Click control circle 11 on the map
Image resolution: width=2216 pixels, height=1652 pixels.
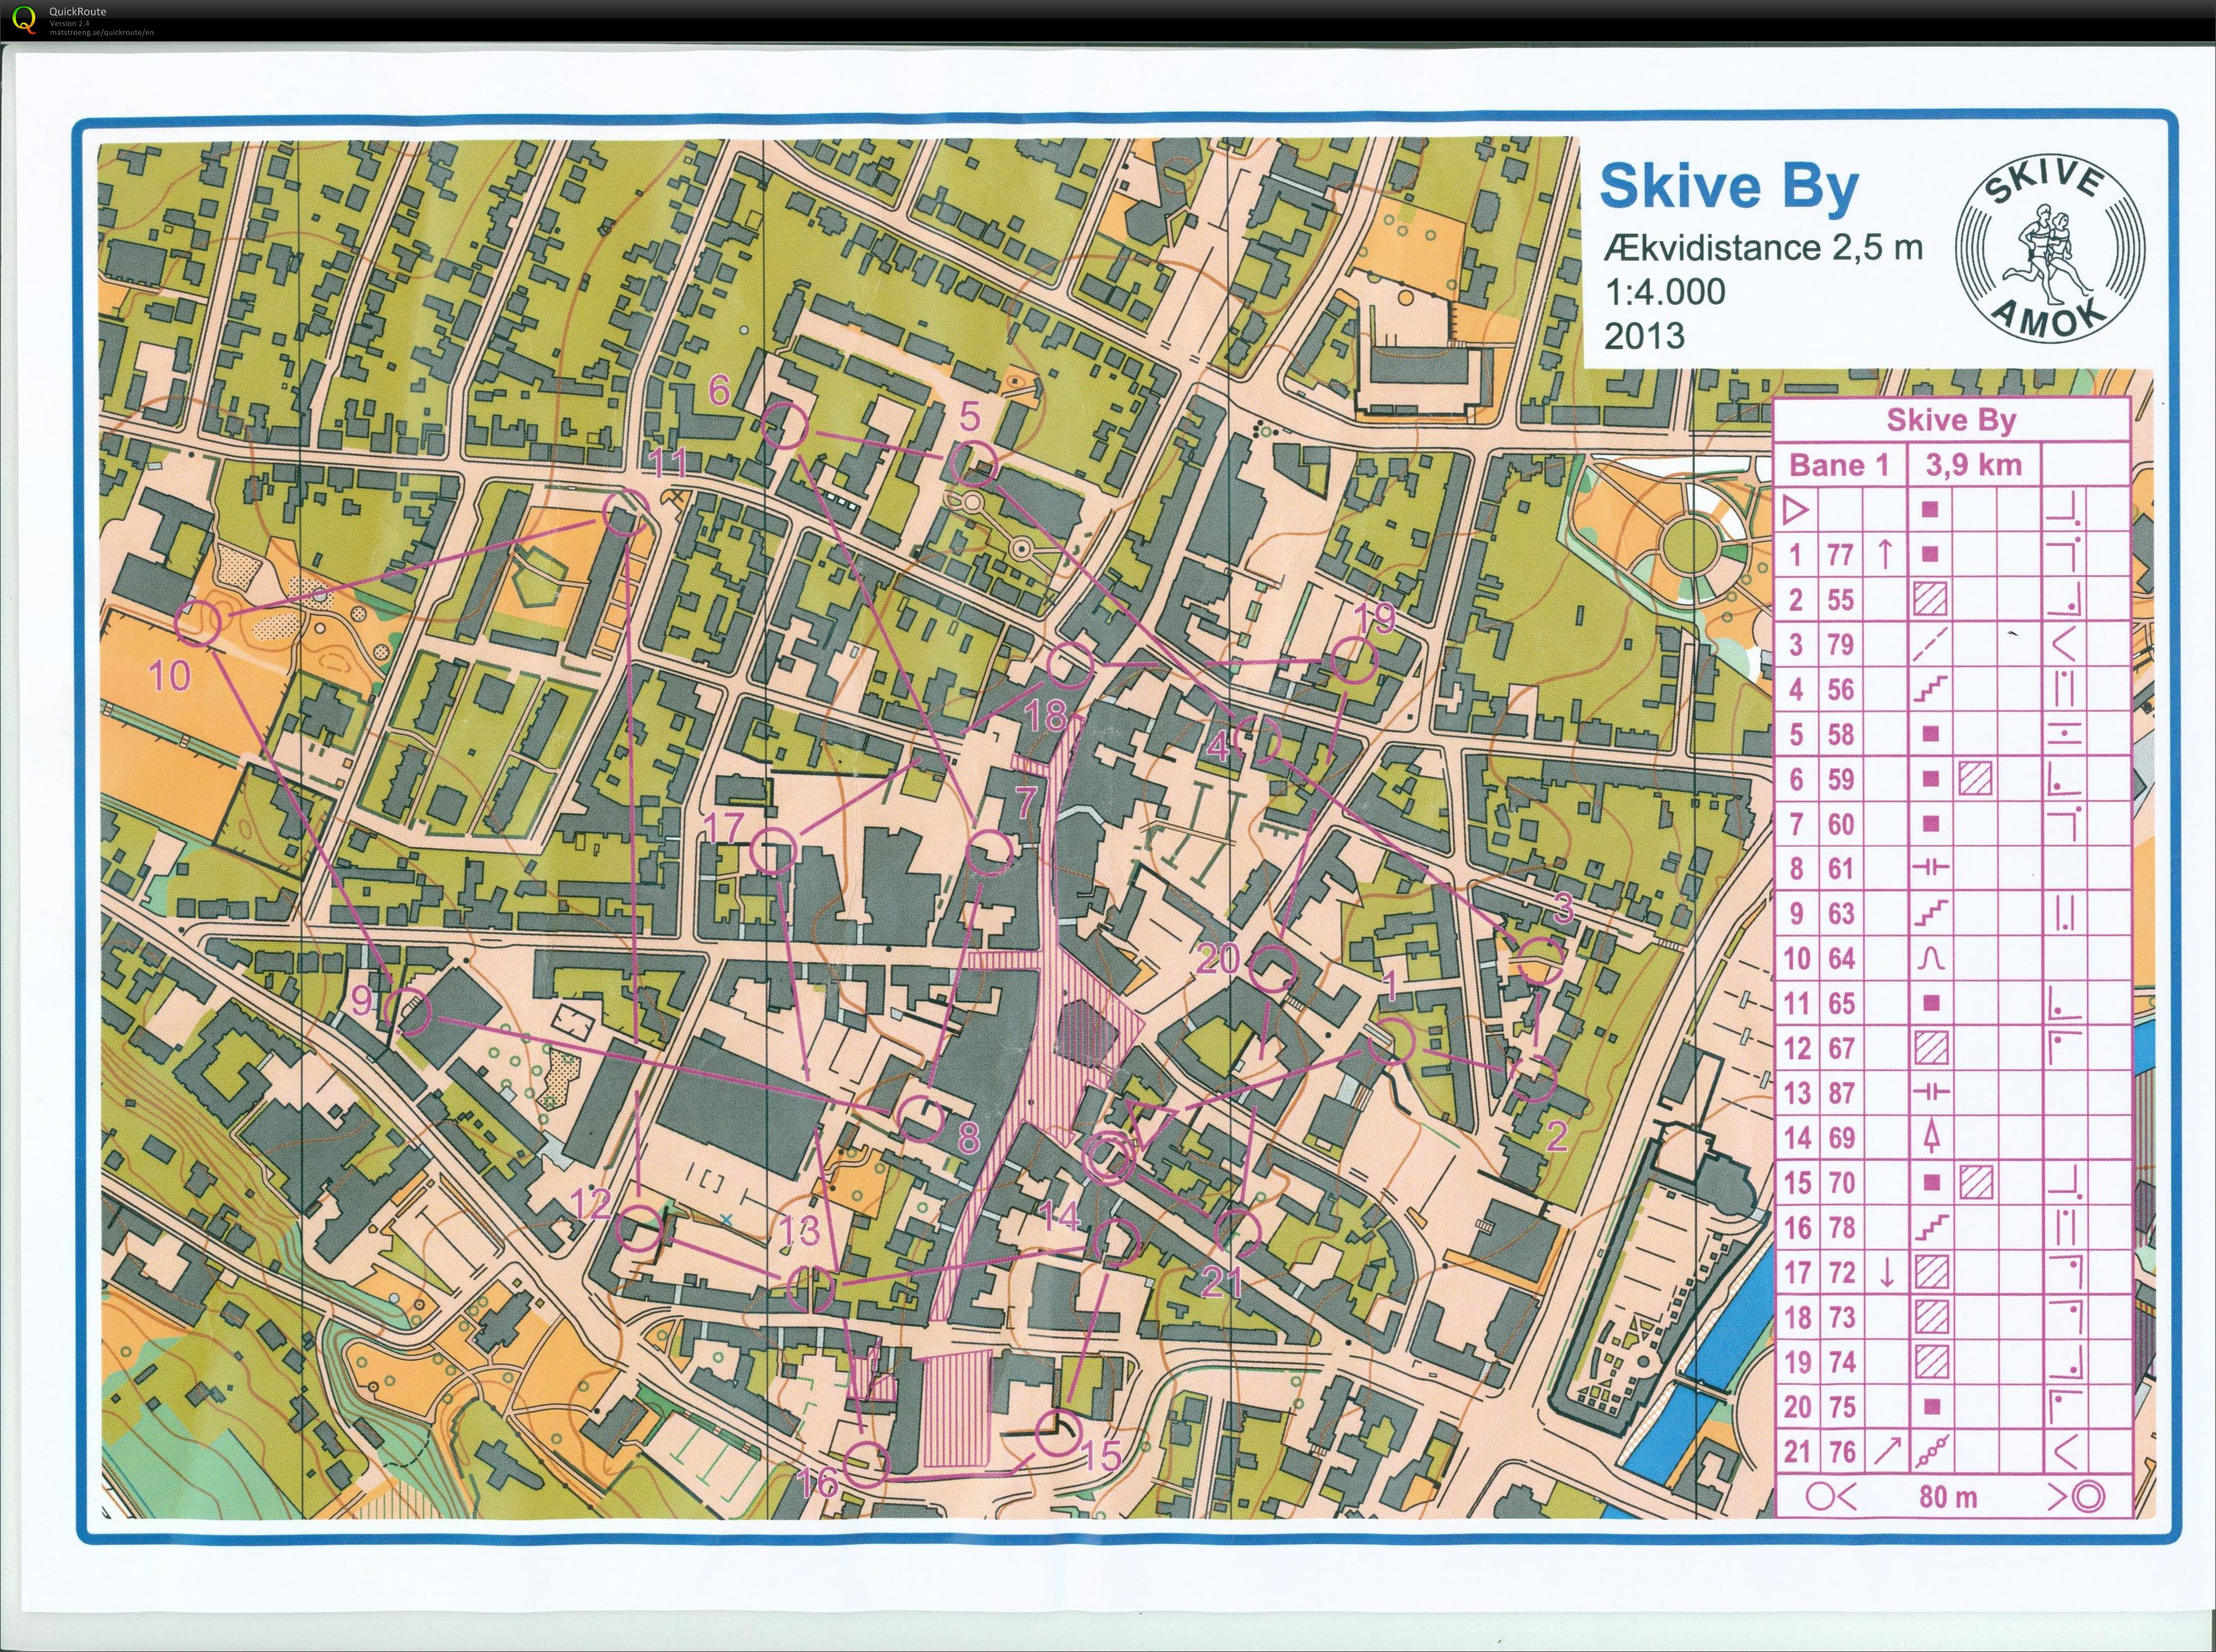pos(626,513)
